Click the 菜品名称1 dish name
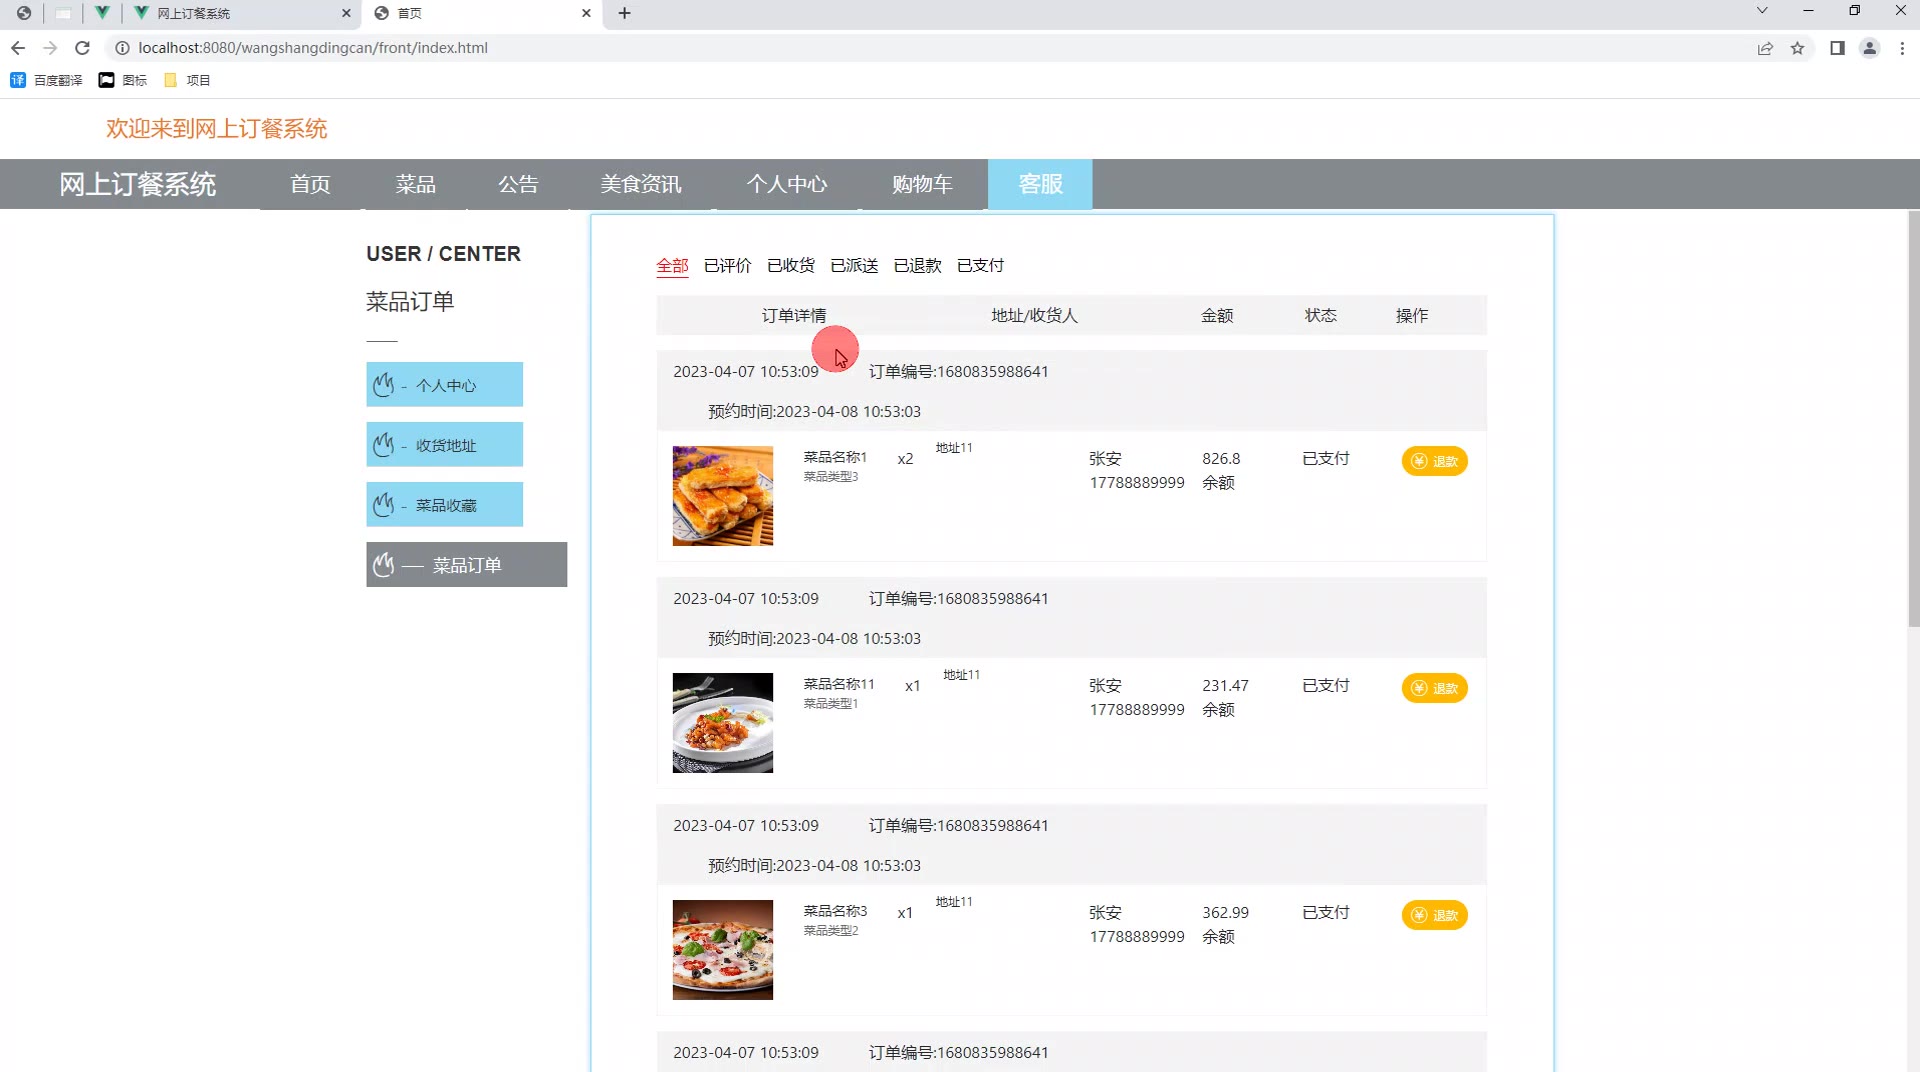 835,457
